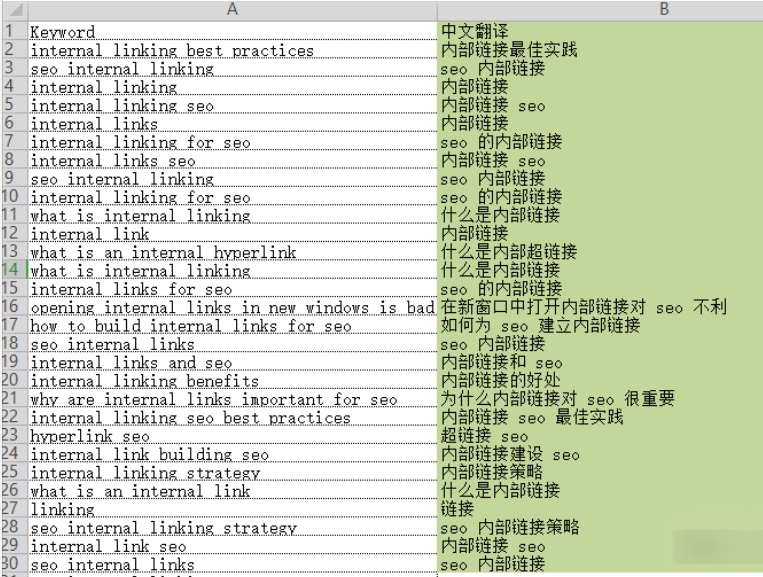The width and height of the screenshot is (763, 577).
Task: Click cell 'internal link' in row 12
Action: pyautogui.click(x=232, y=233)
